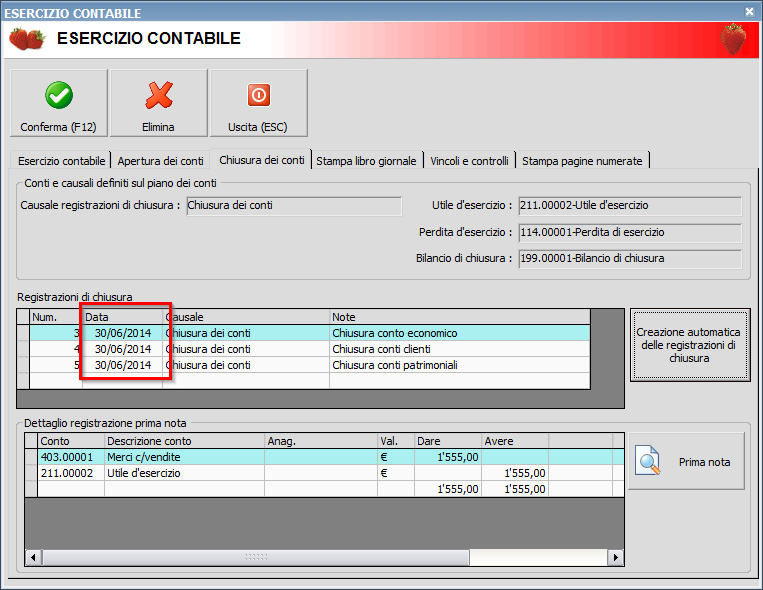The image size is (763, 590).
Task: Click the Data column header
Action: point(122,316)
